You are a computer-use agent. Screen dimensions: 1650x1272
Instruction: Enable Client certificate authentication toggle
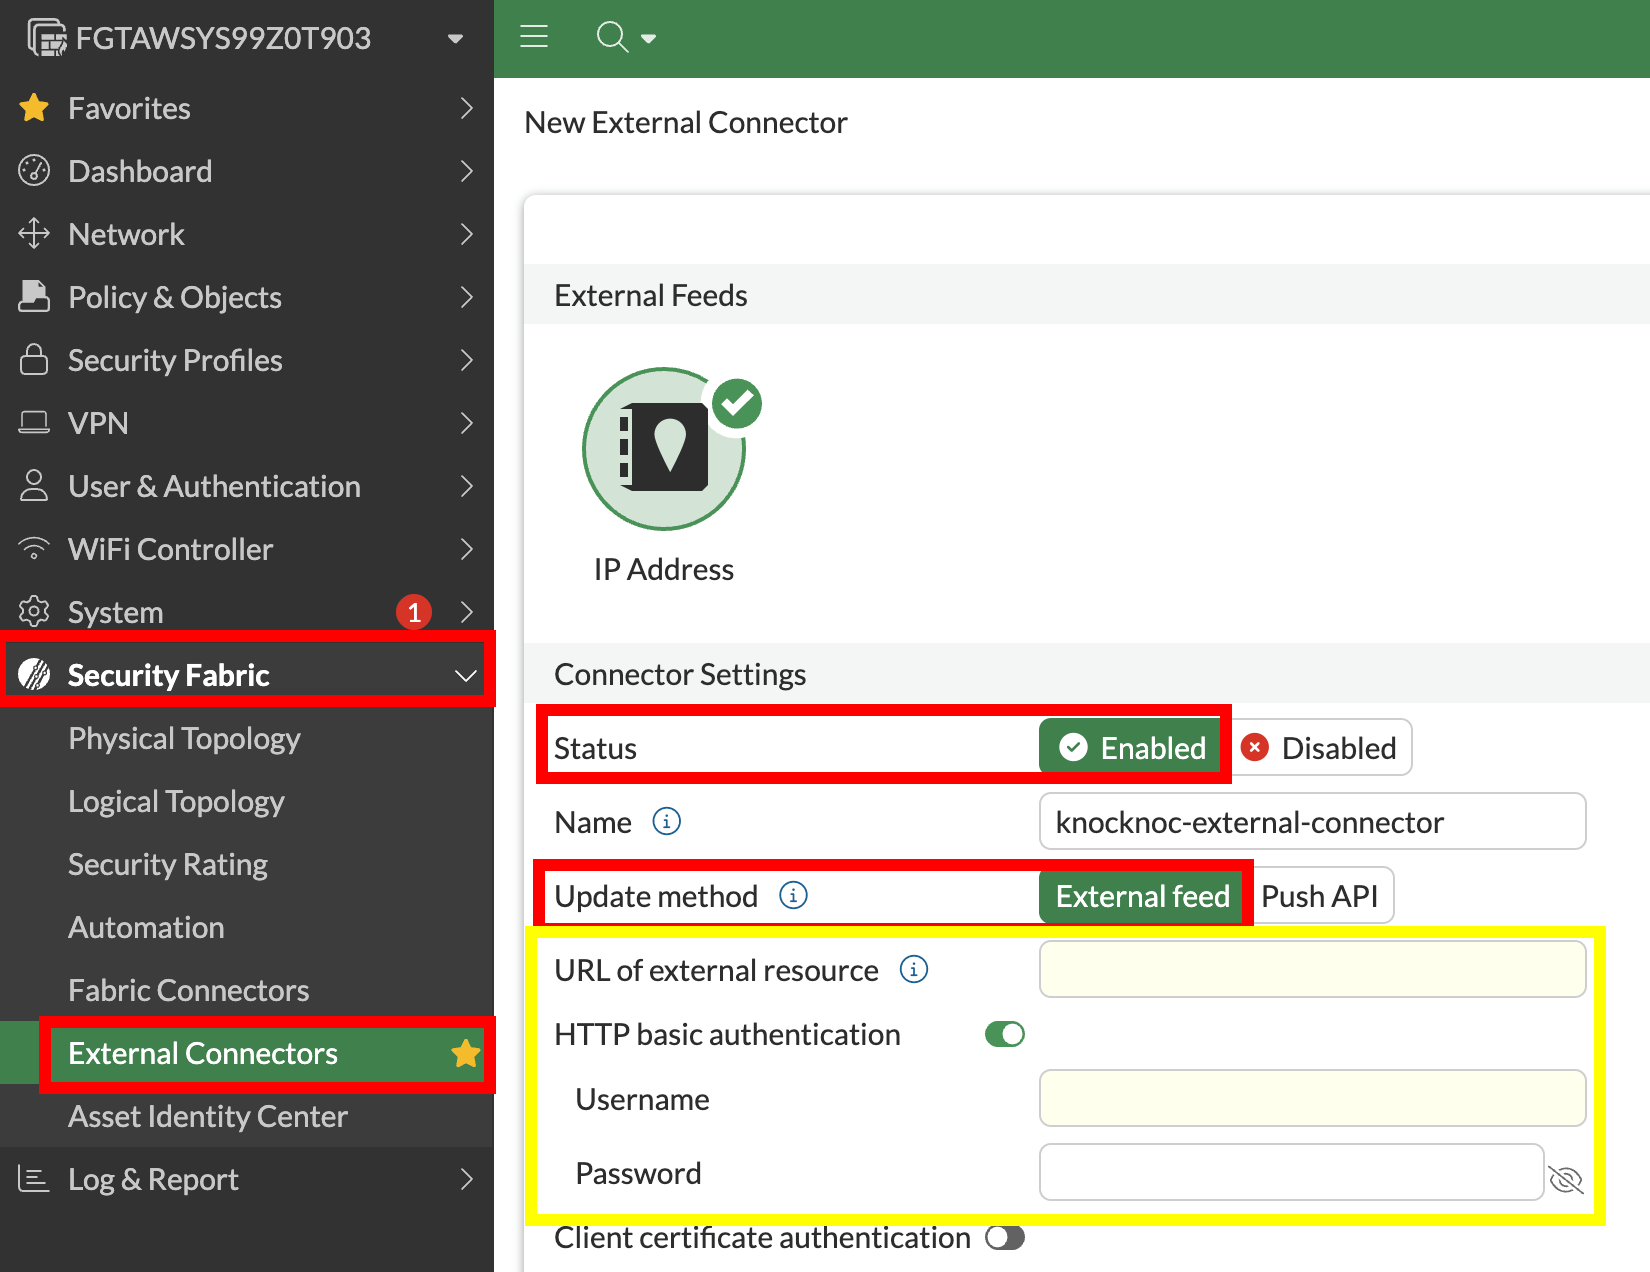point(1004,1238)
